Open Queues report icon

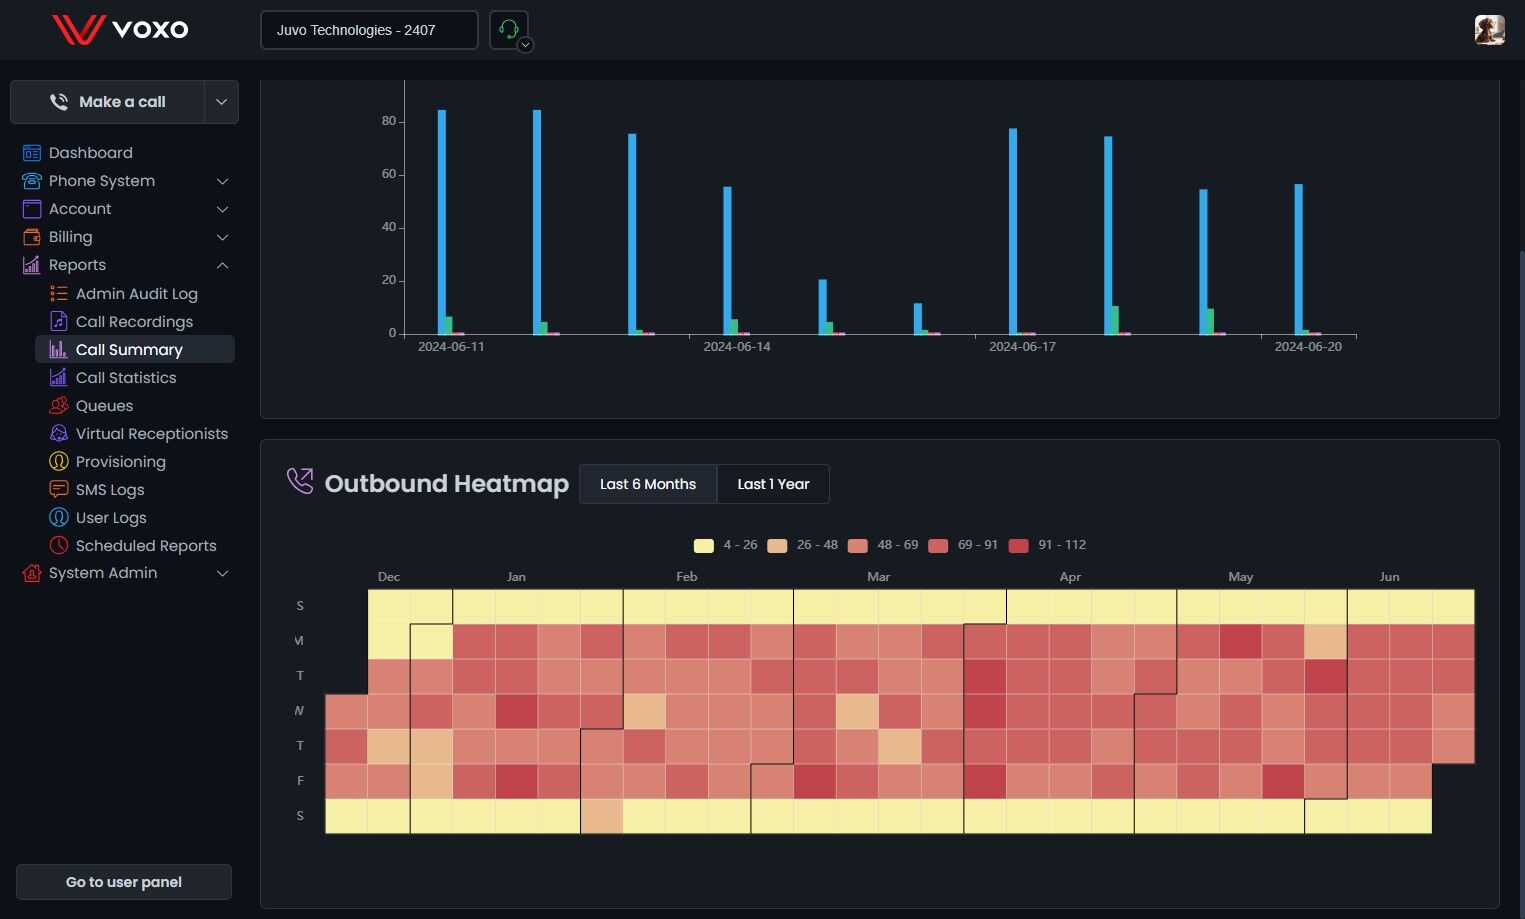(59, 406)
